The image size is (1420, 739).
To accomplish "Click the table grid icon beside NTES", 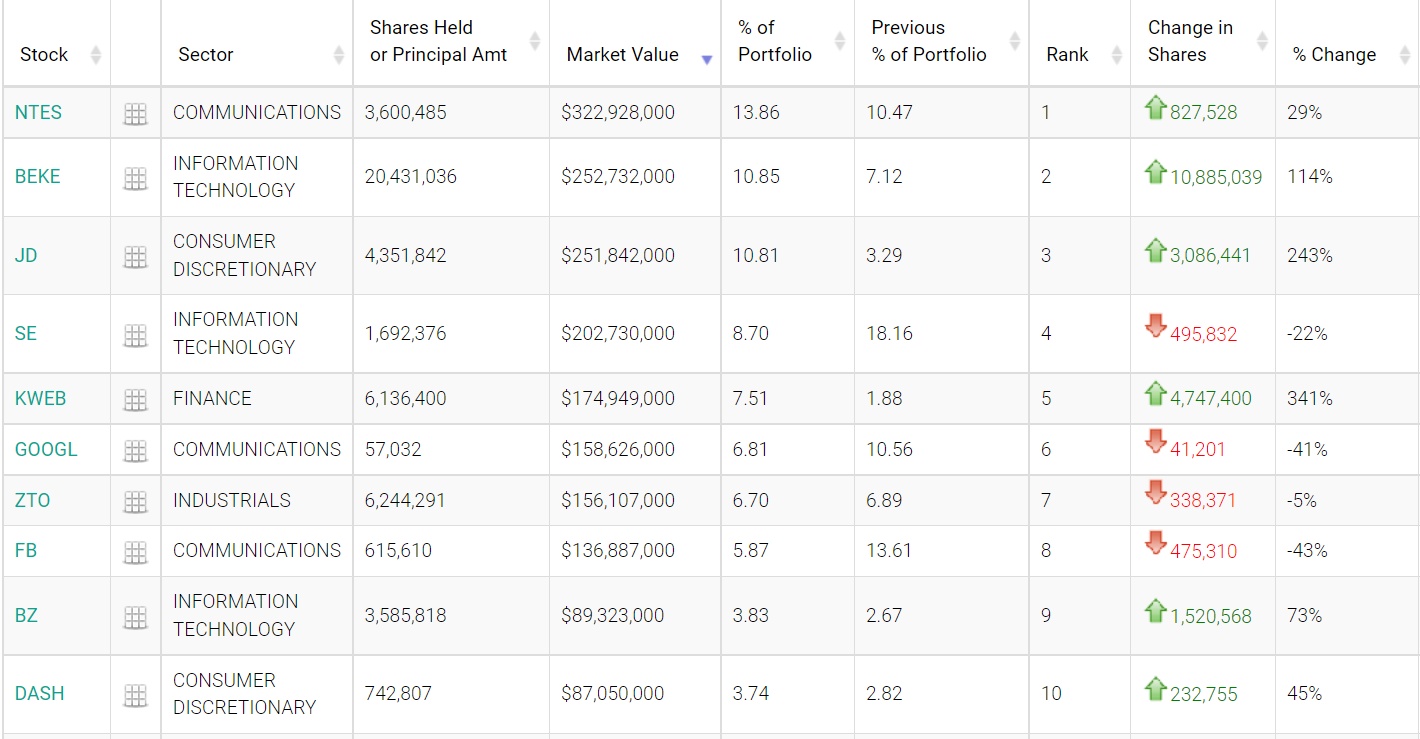I will click(x=135, y=114).
